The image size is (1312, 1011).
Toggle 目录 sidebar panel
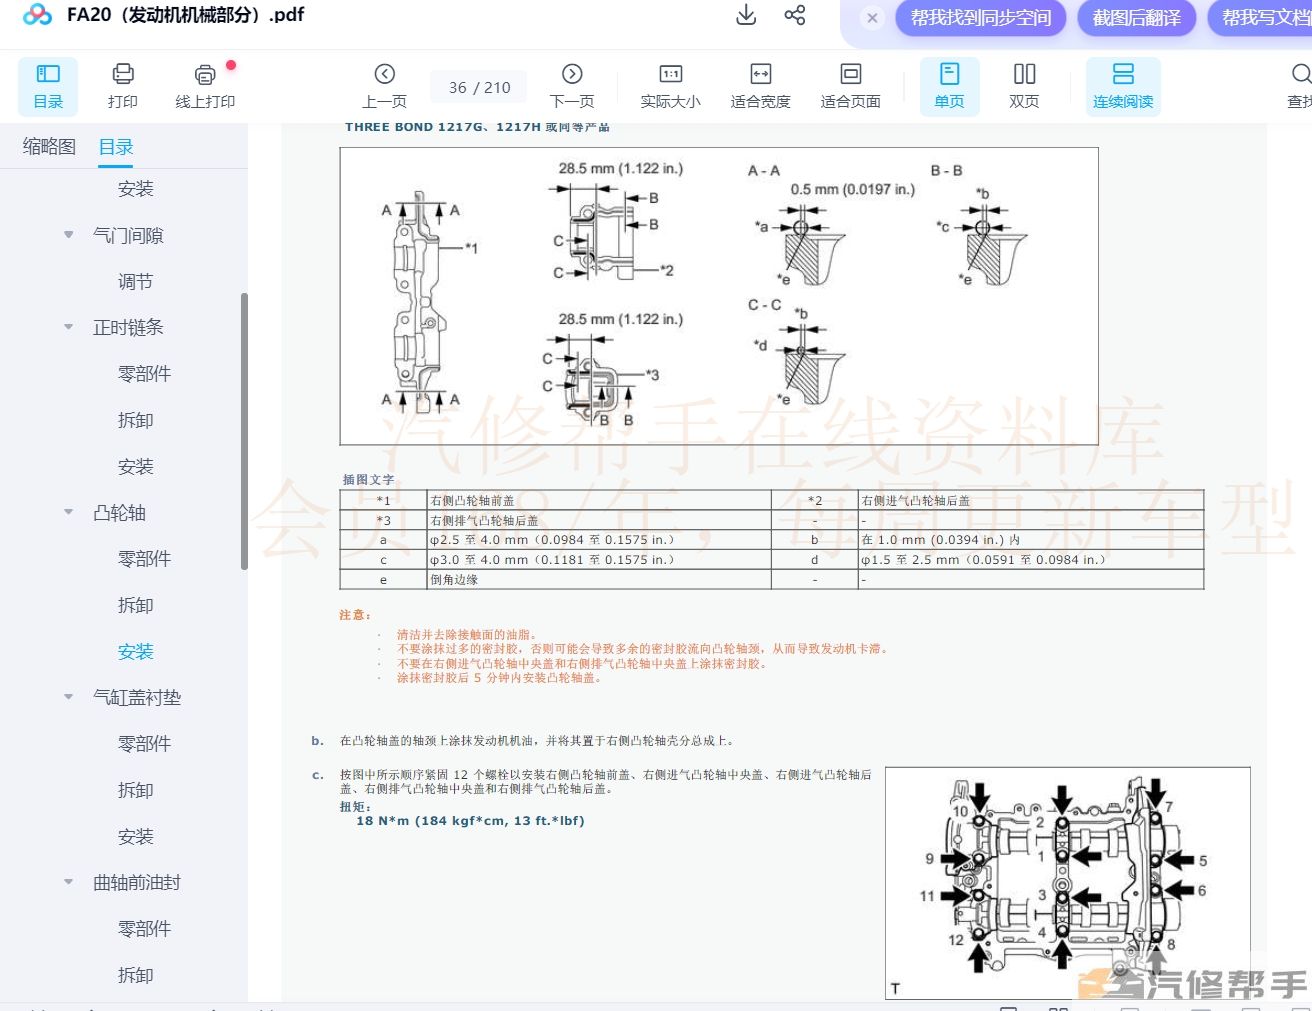coord(48,86)
